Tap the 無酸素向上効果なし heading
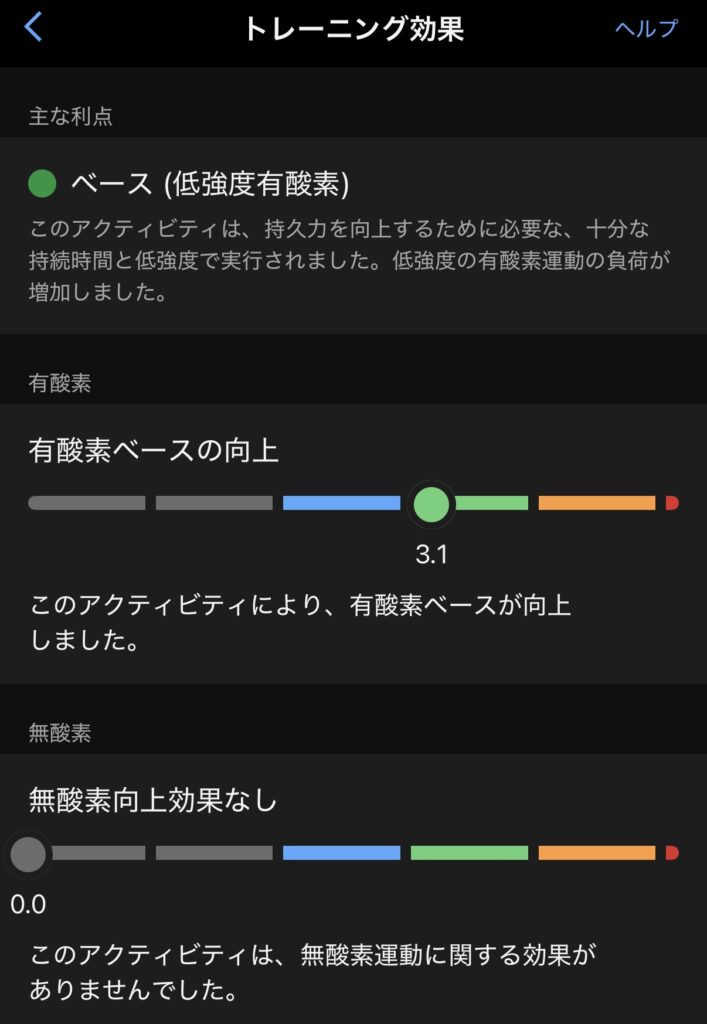707x1024 pixels. [x=153, y=800]
